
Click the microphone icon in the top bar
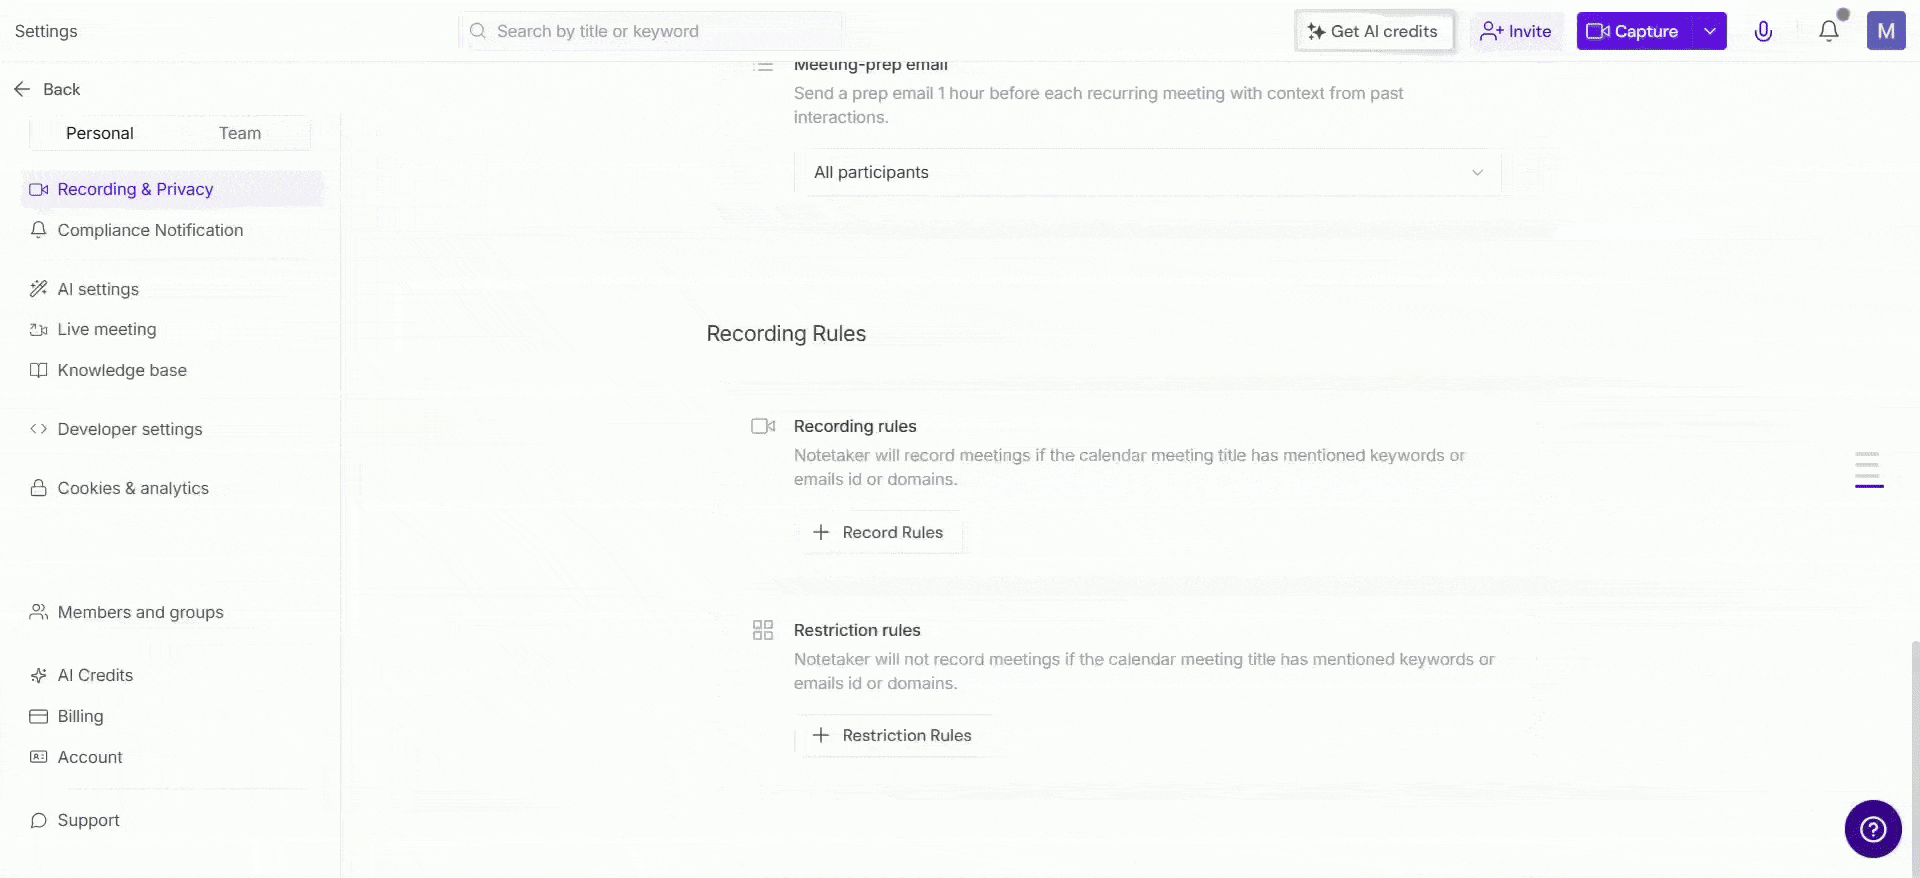click(1763, 31)
